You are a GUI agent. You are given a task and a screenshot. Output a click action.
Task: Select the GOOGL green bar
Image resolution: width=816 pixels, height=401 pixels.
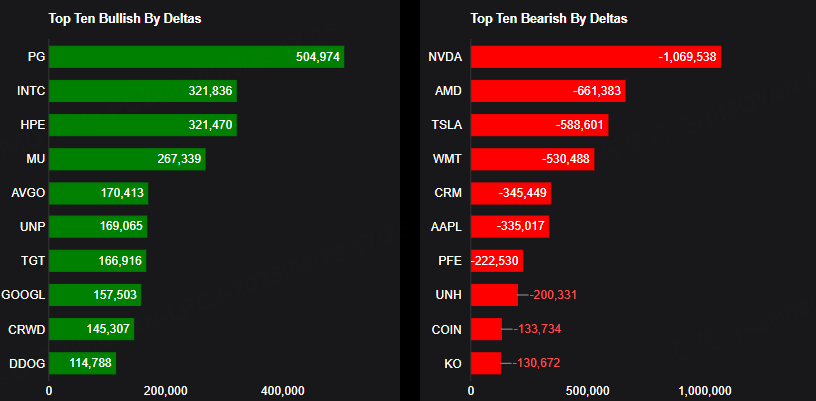(x=95, y=295)
